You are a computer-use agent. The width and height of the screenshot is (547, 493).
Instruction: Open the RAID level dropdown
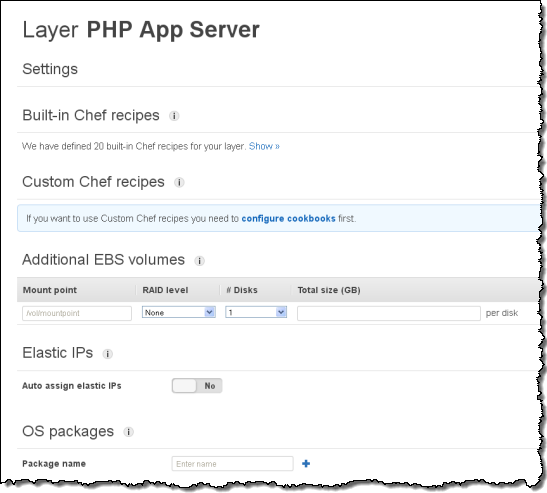pos(179,312)
